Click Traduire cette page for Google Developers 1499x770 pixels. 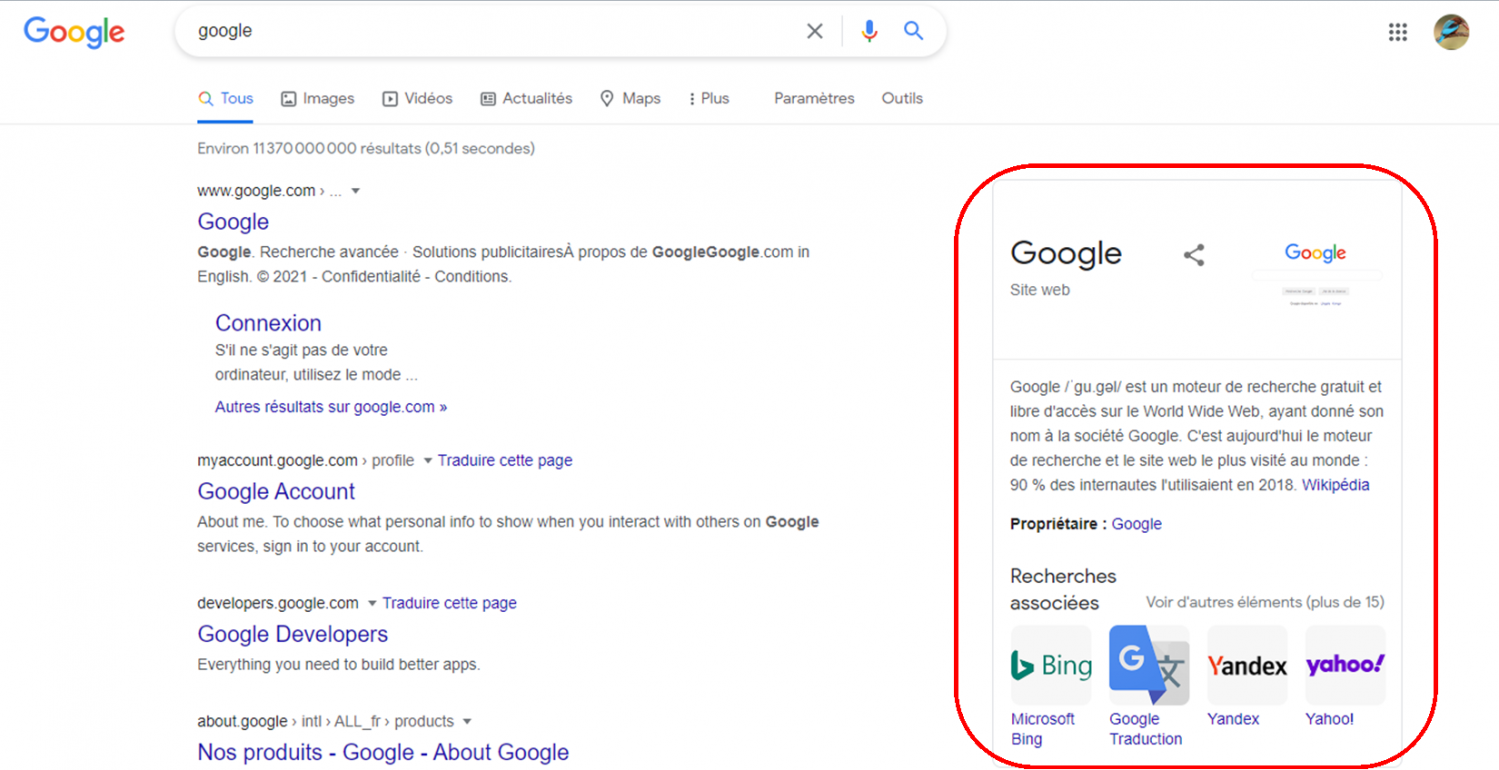(449, 604)
